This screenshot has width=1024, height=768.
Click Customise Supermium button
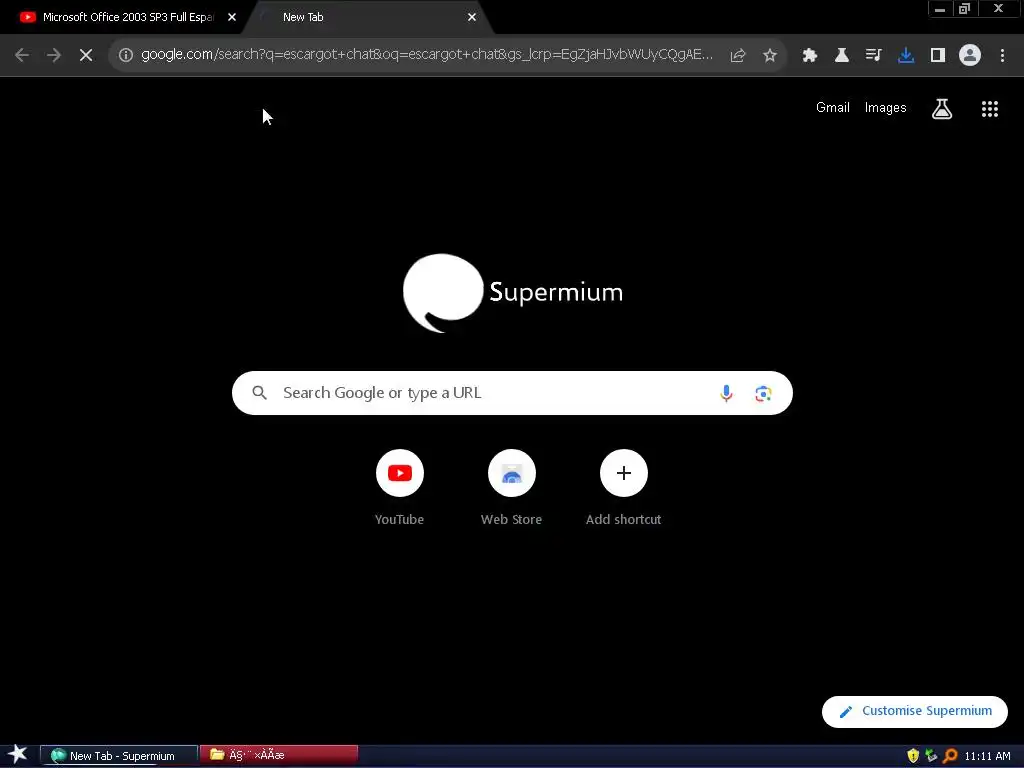(x=915, y=711)
